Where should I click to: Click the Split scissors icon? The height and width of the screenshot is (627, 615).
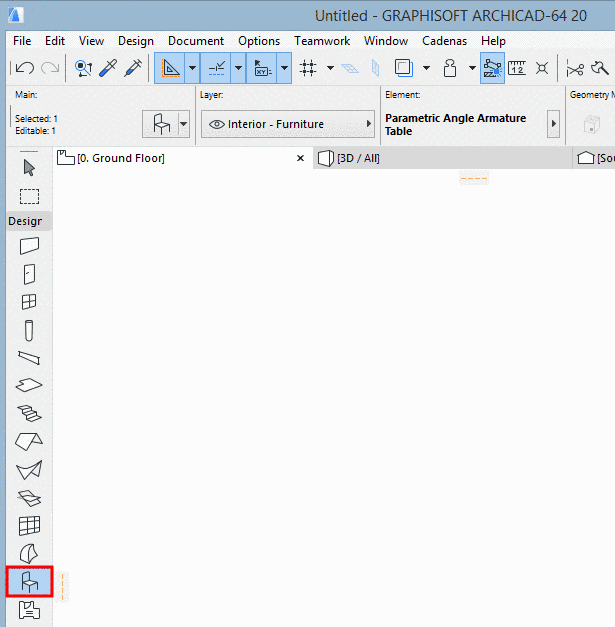pos(575,69)
